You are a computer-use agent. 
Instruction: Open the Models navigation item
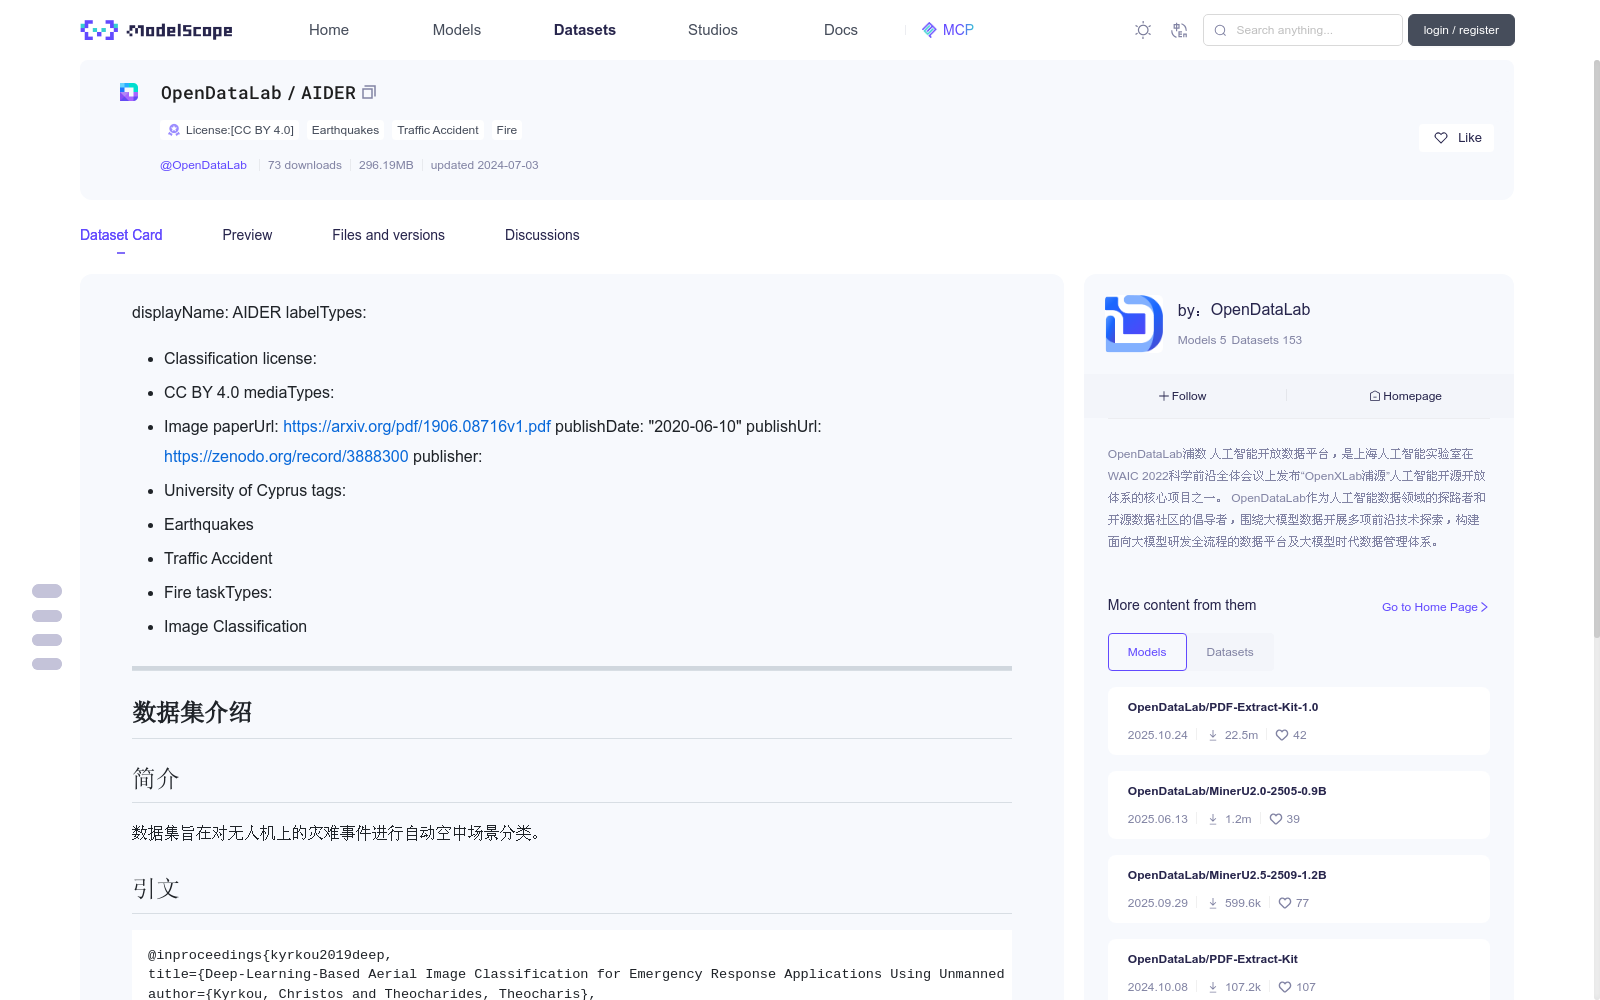point(457,30)
